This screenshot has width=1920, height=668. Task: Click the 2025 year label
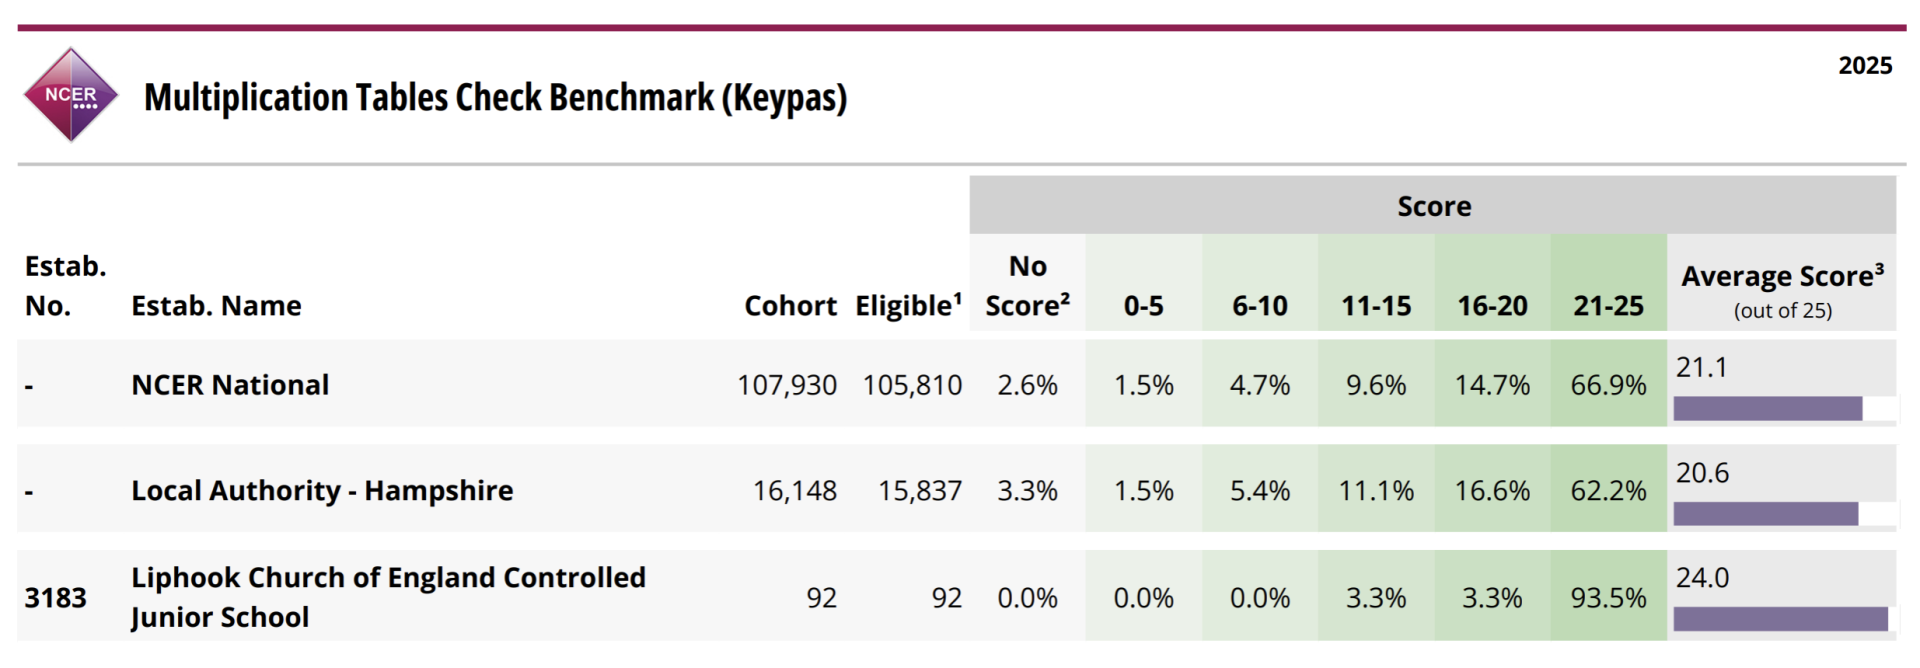pyautogui.click(x=1865, y=66)
